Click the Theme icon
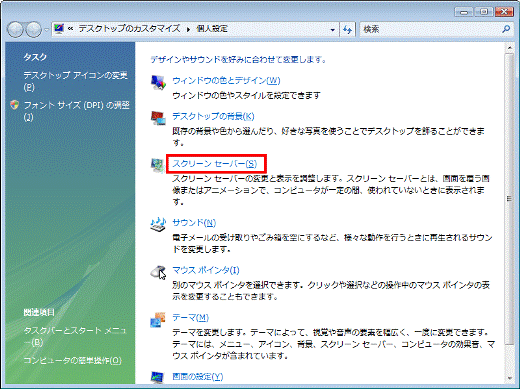This screenshot has height=389, width=520. point(158,320)
